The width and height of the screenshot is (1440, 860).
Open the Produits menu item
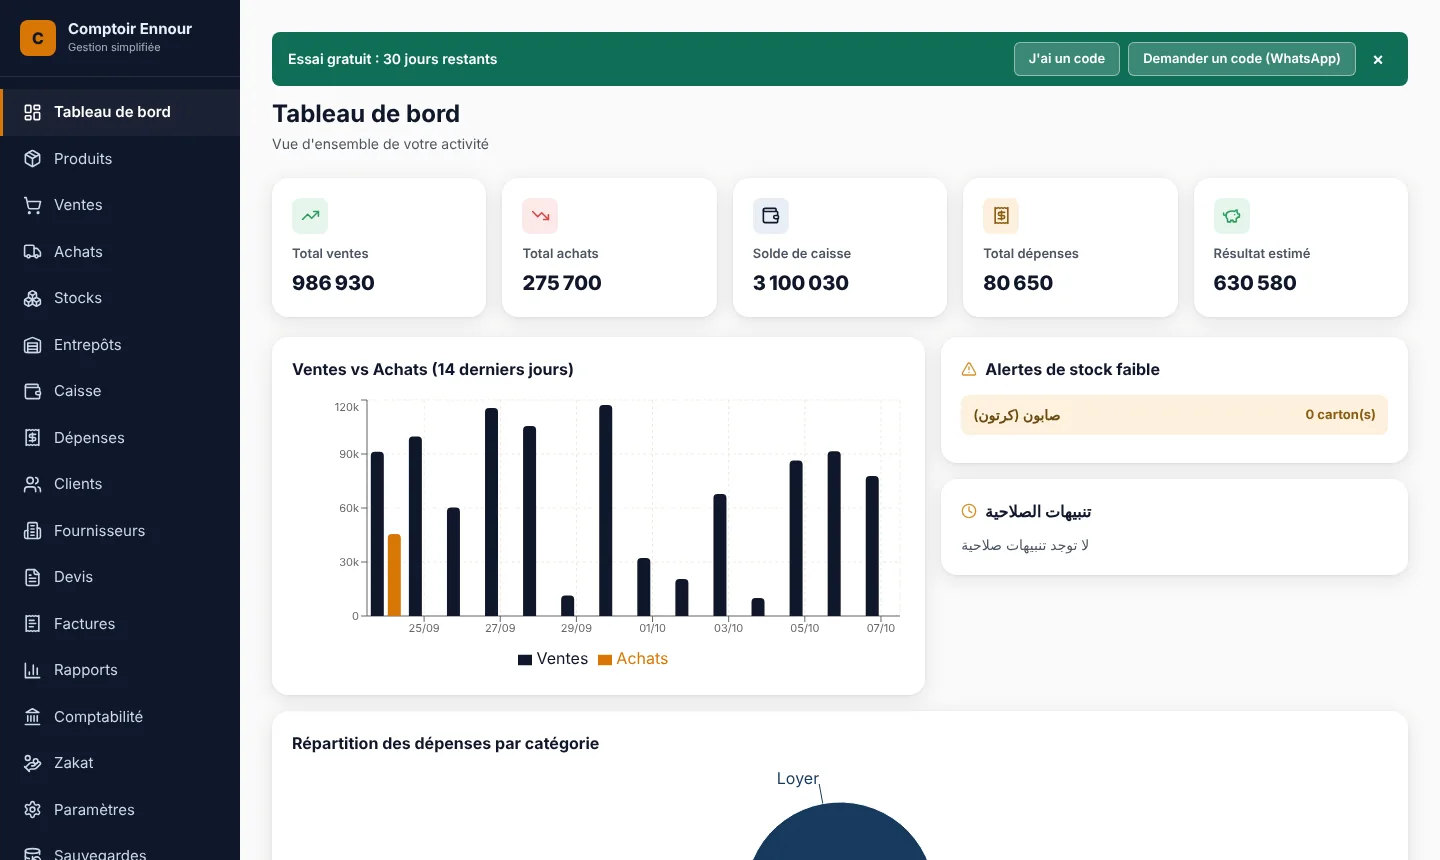[120, 159]
